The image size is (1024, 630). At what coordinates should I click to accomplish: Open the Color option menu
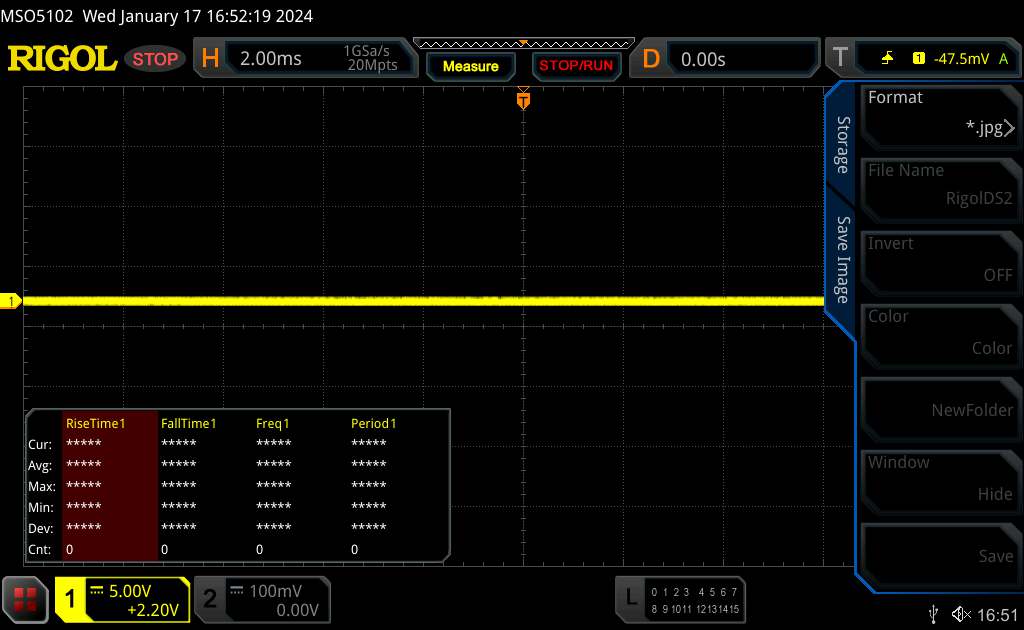pyautogui.click(x=940, y=332)
